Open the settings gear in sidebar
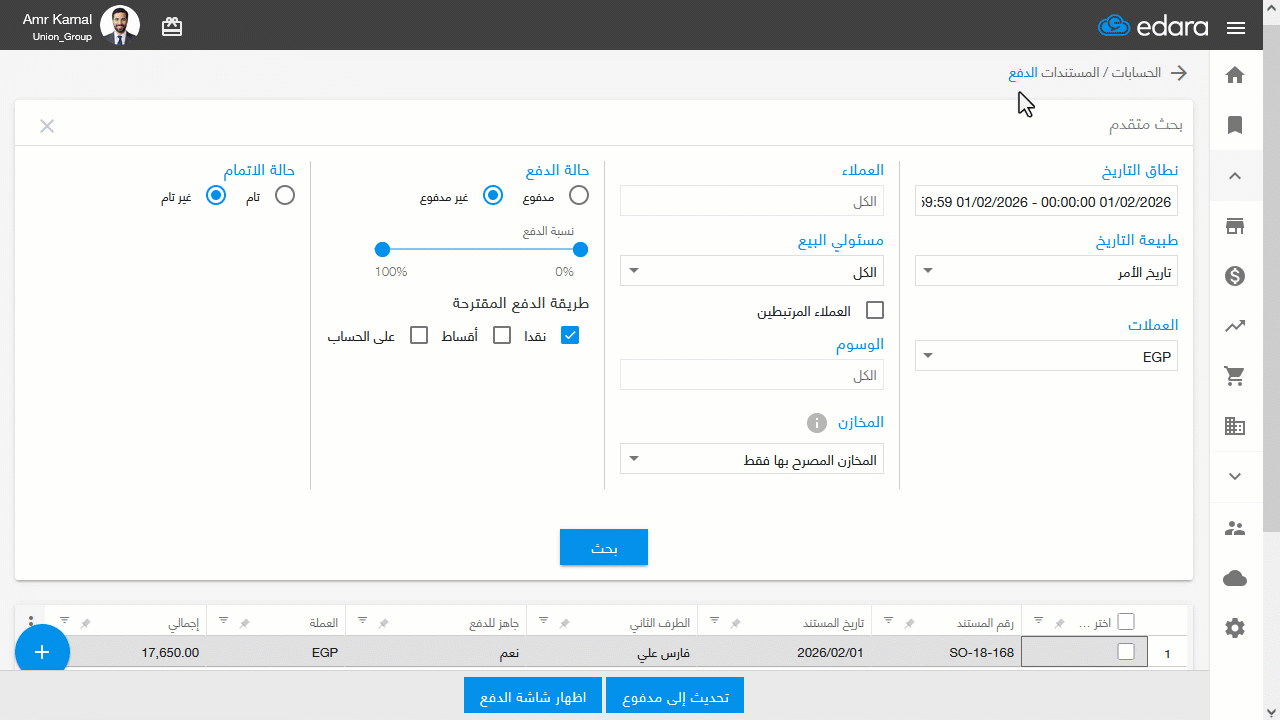Image resolution: width=1280 pixels, height=720 pixels. pos(1235,628)
